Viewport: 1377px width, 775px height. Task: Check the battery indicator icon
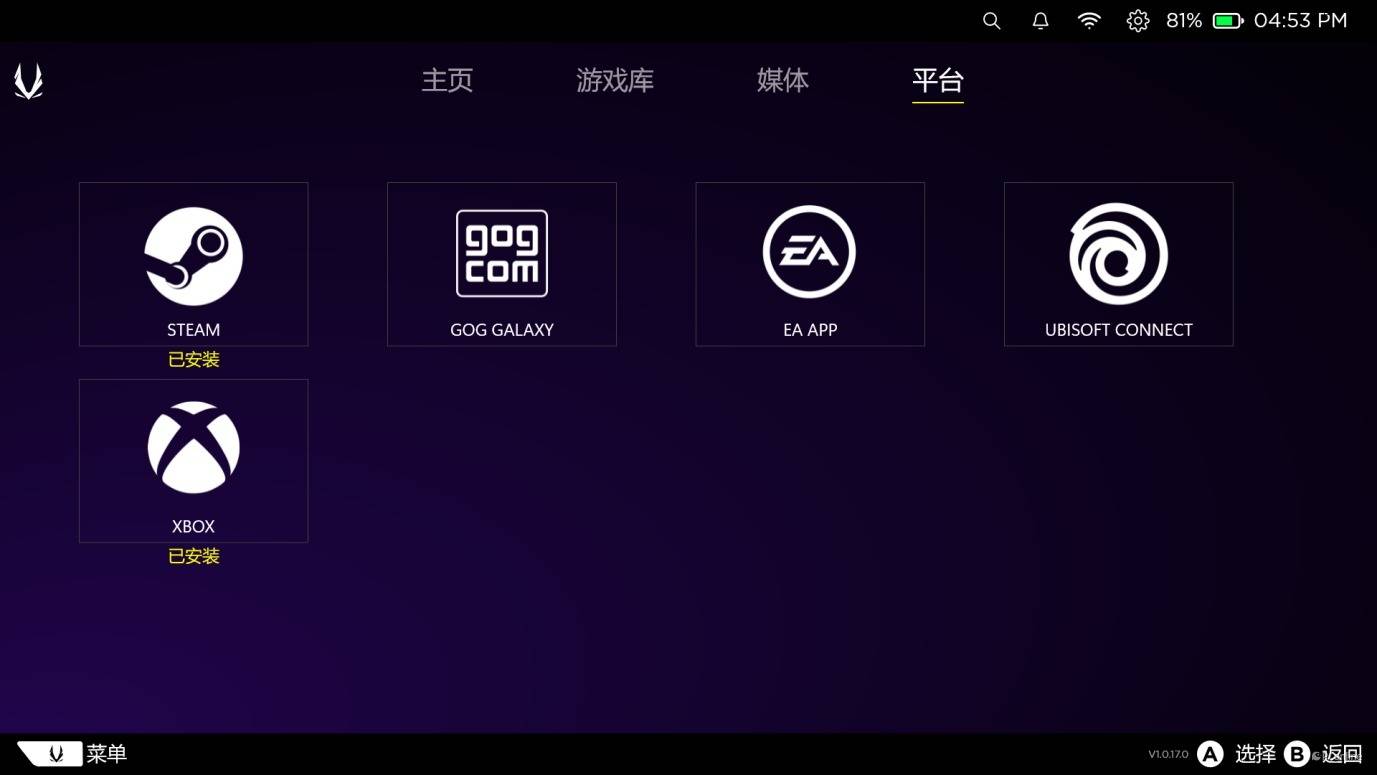1228,21
